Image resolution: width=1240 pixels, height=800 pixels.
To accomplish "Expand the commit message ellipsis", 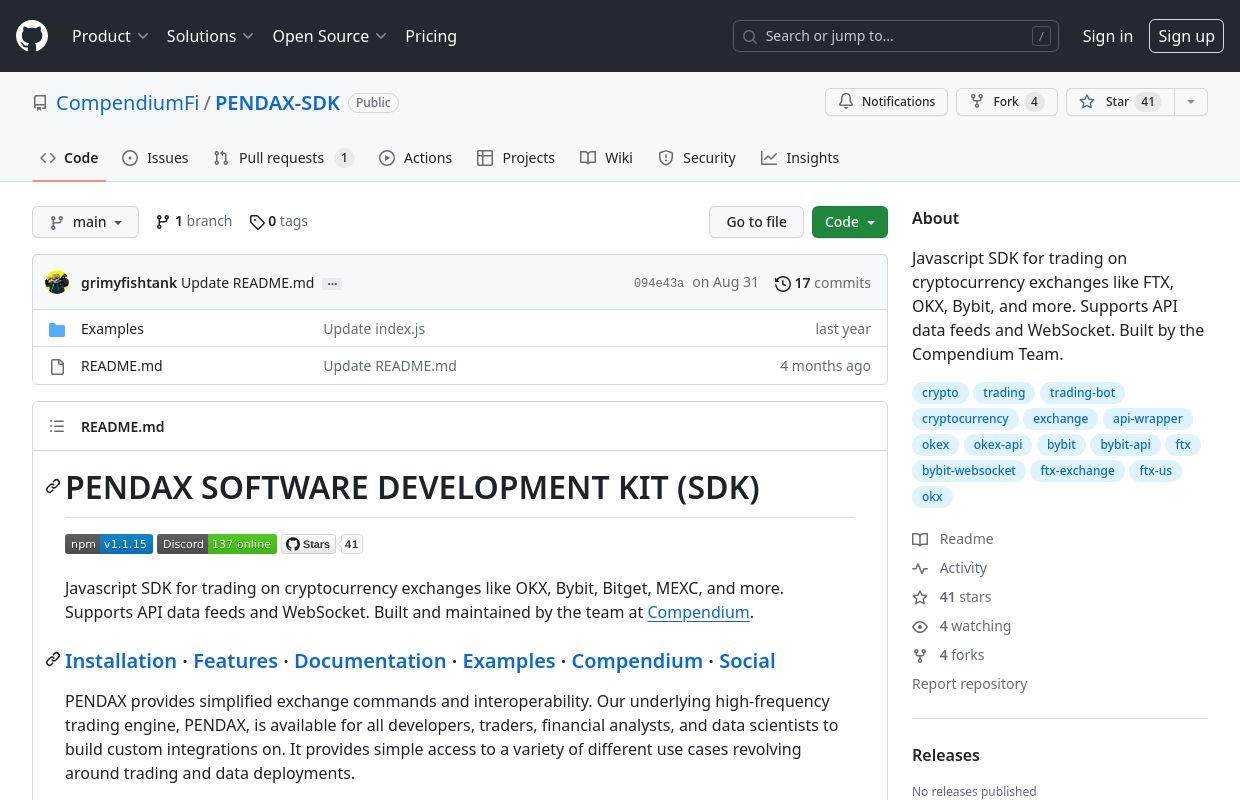I will coord(333,284).
